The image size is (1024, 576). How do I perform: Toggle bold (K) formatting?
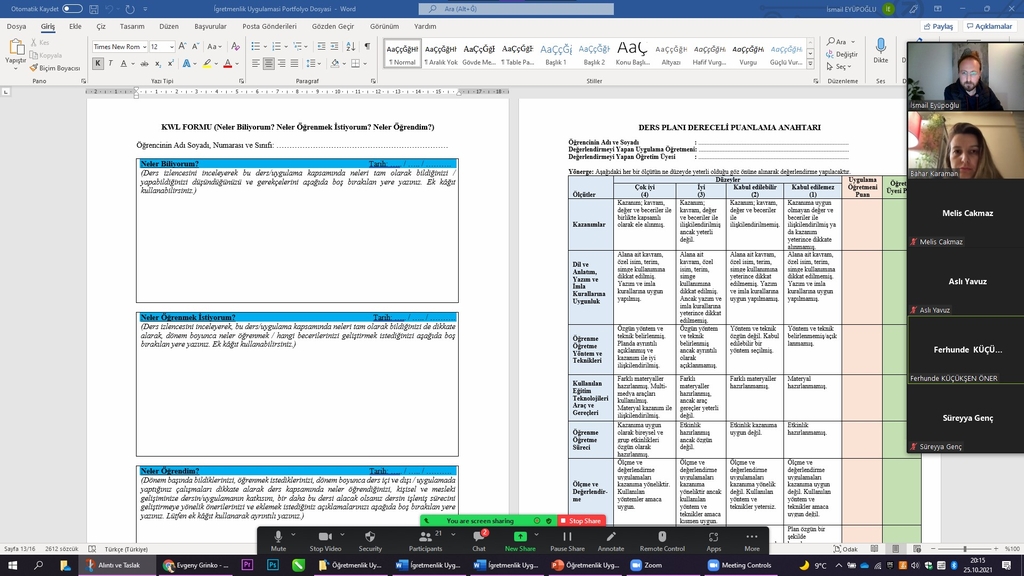98,63
